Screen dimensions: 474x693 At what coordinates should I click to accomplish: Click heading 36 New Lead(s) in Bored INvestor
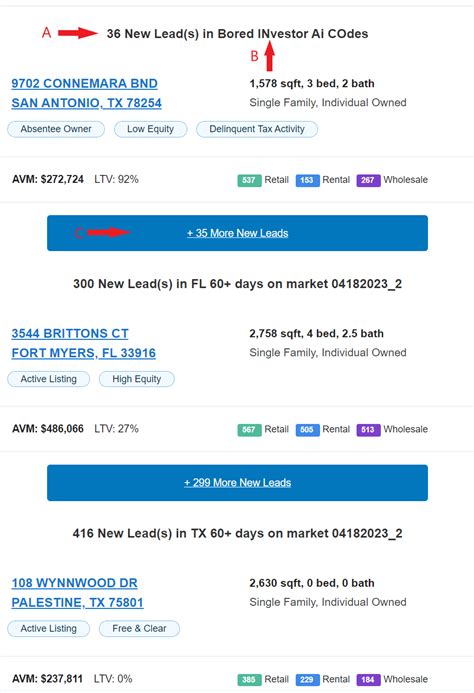tap(237, 34)
